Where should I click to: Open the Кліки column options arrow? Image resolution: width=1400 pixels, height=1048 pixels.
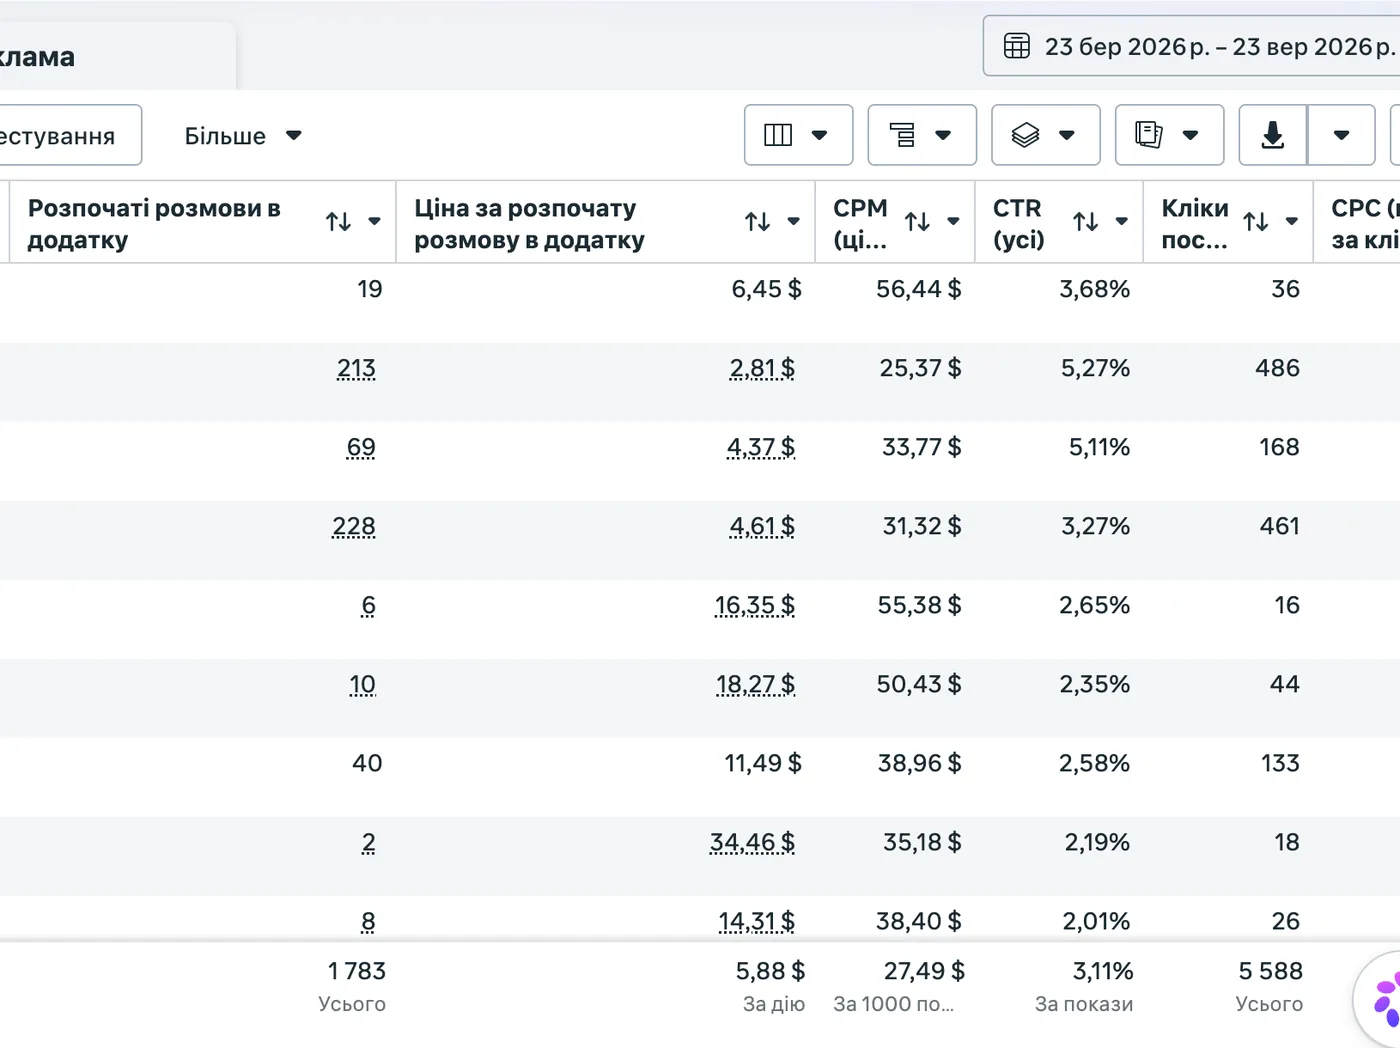(x=1292, y=222)
